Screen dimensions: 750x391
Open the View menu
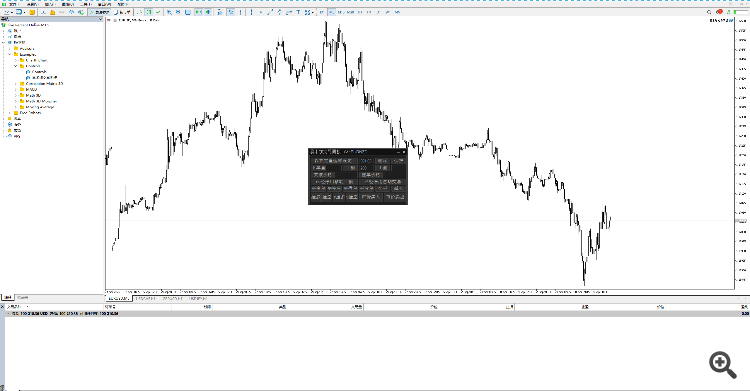[32, 4]
